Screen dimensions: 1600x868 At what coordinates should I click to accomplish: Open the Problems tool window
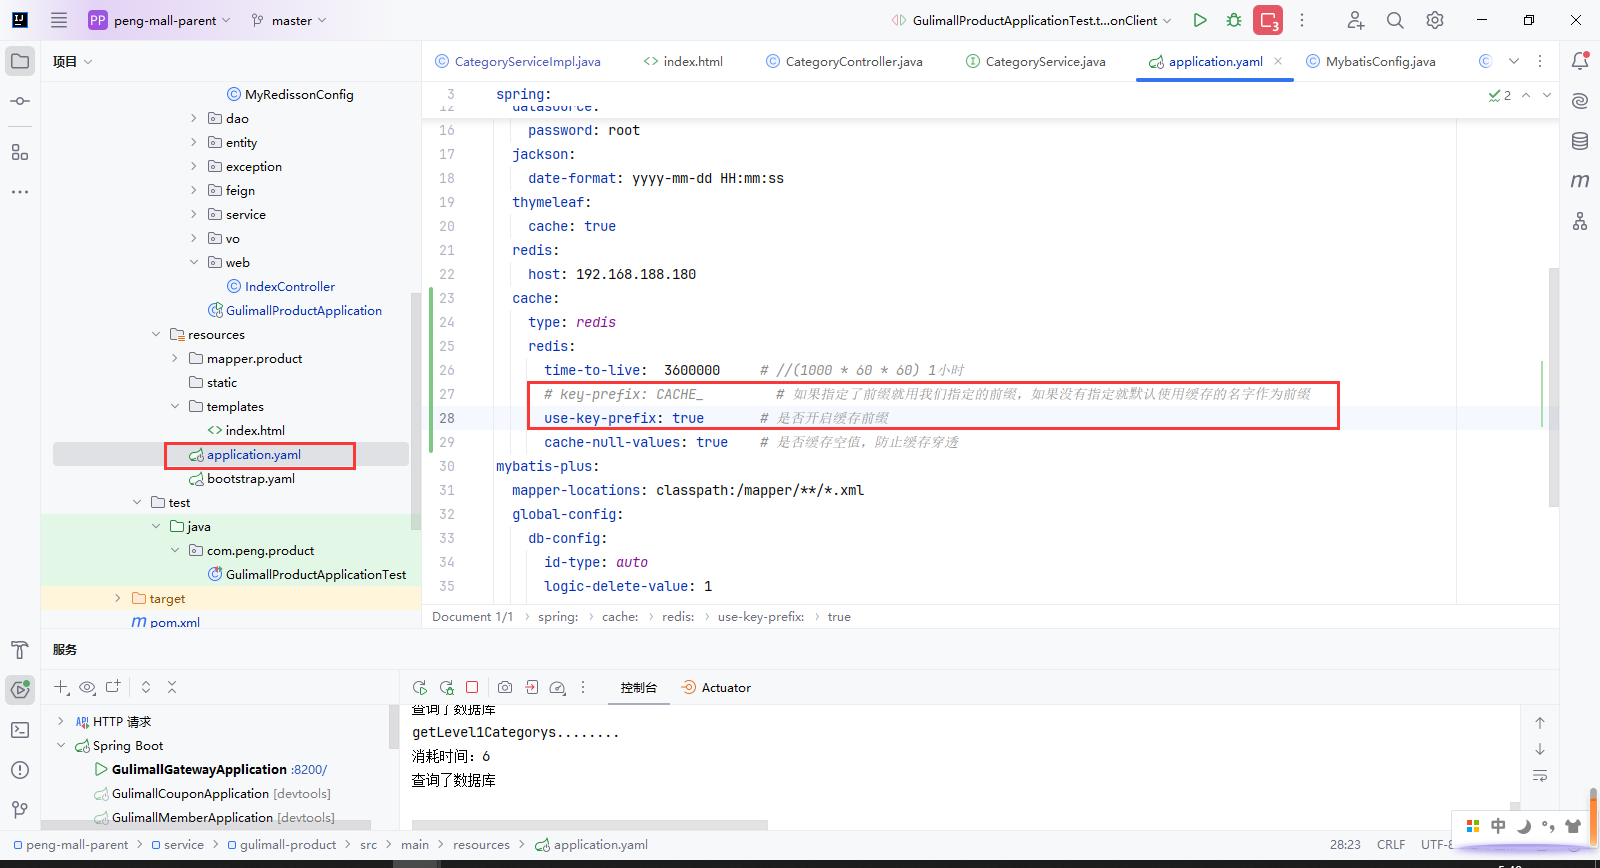click(20, 770)
